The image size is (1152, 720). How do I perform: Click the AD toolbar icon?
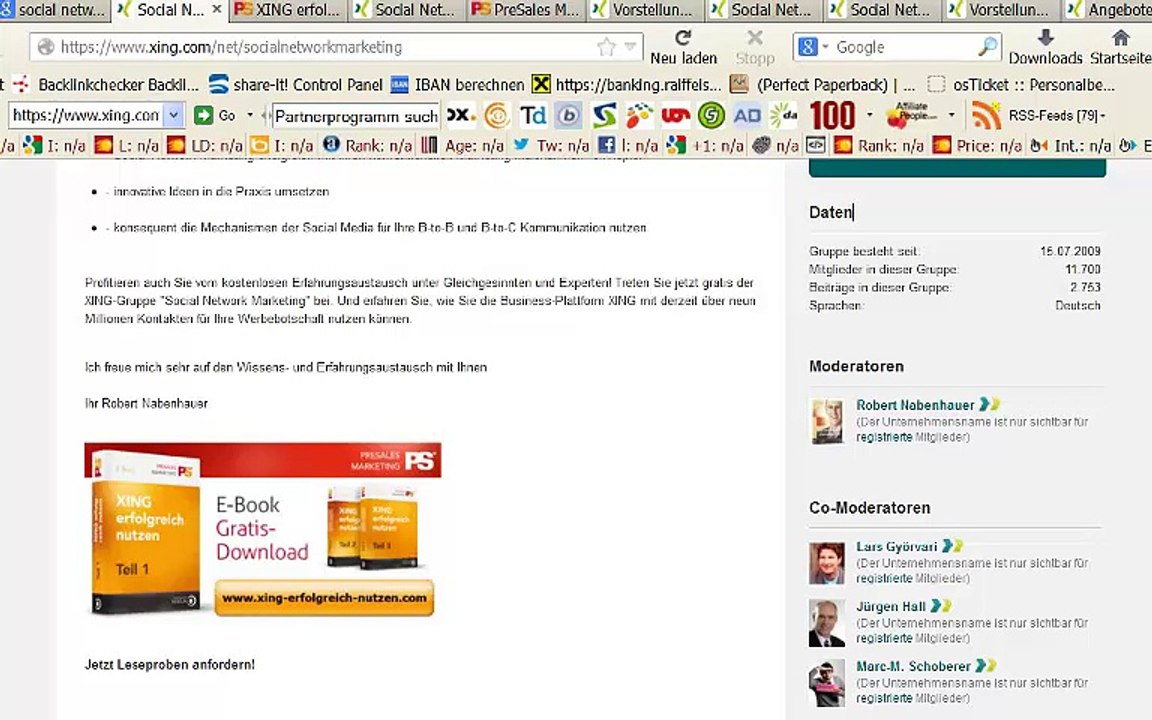pos(747,115)
